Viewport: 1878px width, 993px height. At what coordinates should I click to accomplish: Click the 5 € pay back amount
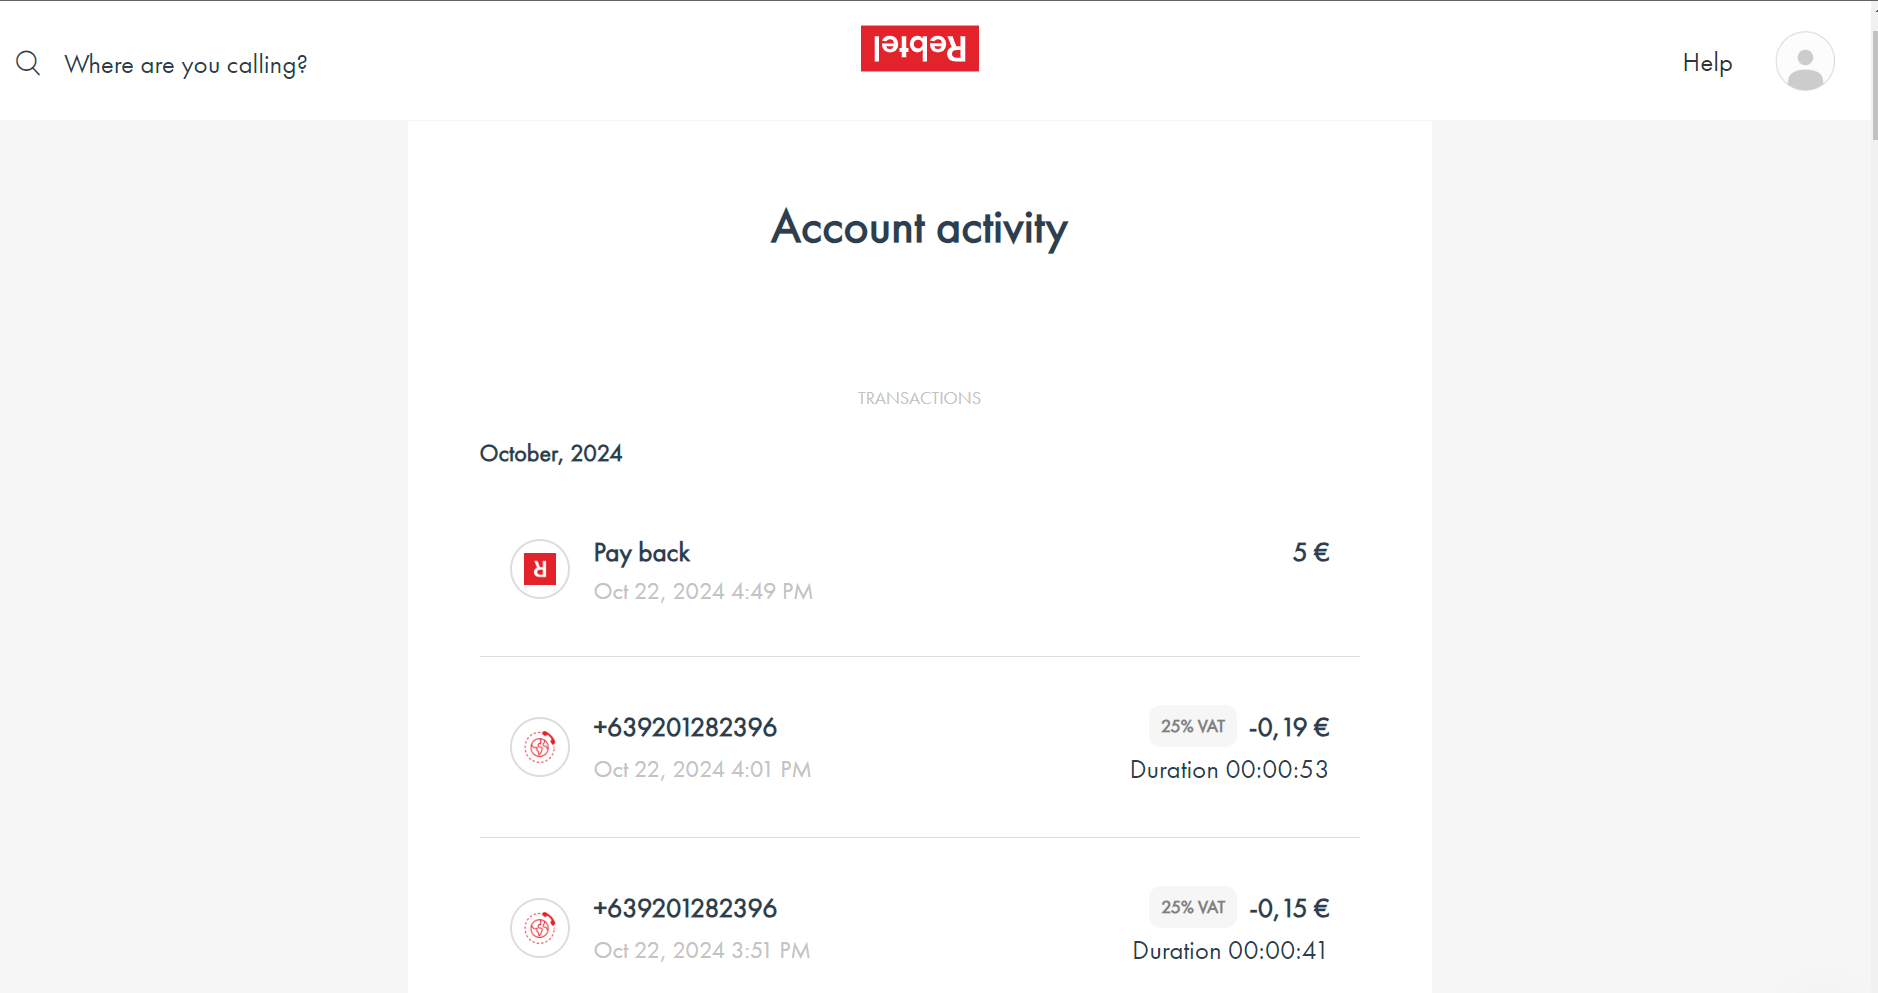(x=1310, y=553)
